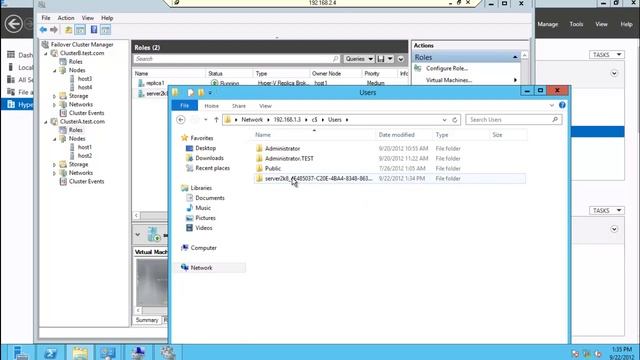Open File Explorer from the taskbar
The image size is (640, 360).
tap(80, 352)
